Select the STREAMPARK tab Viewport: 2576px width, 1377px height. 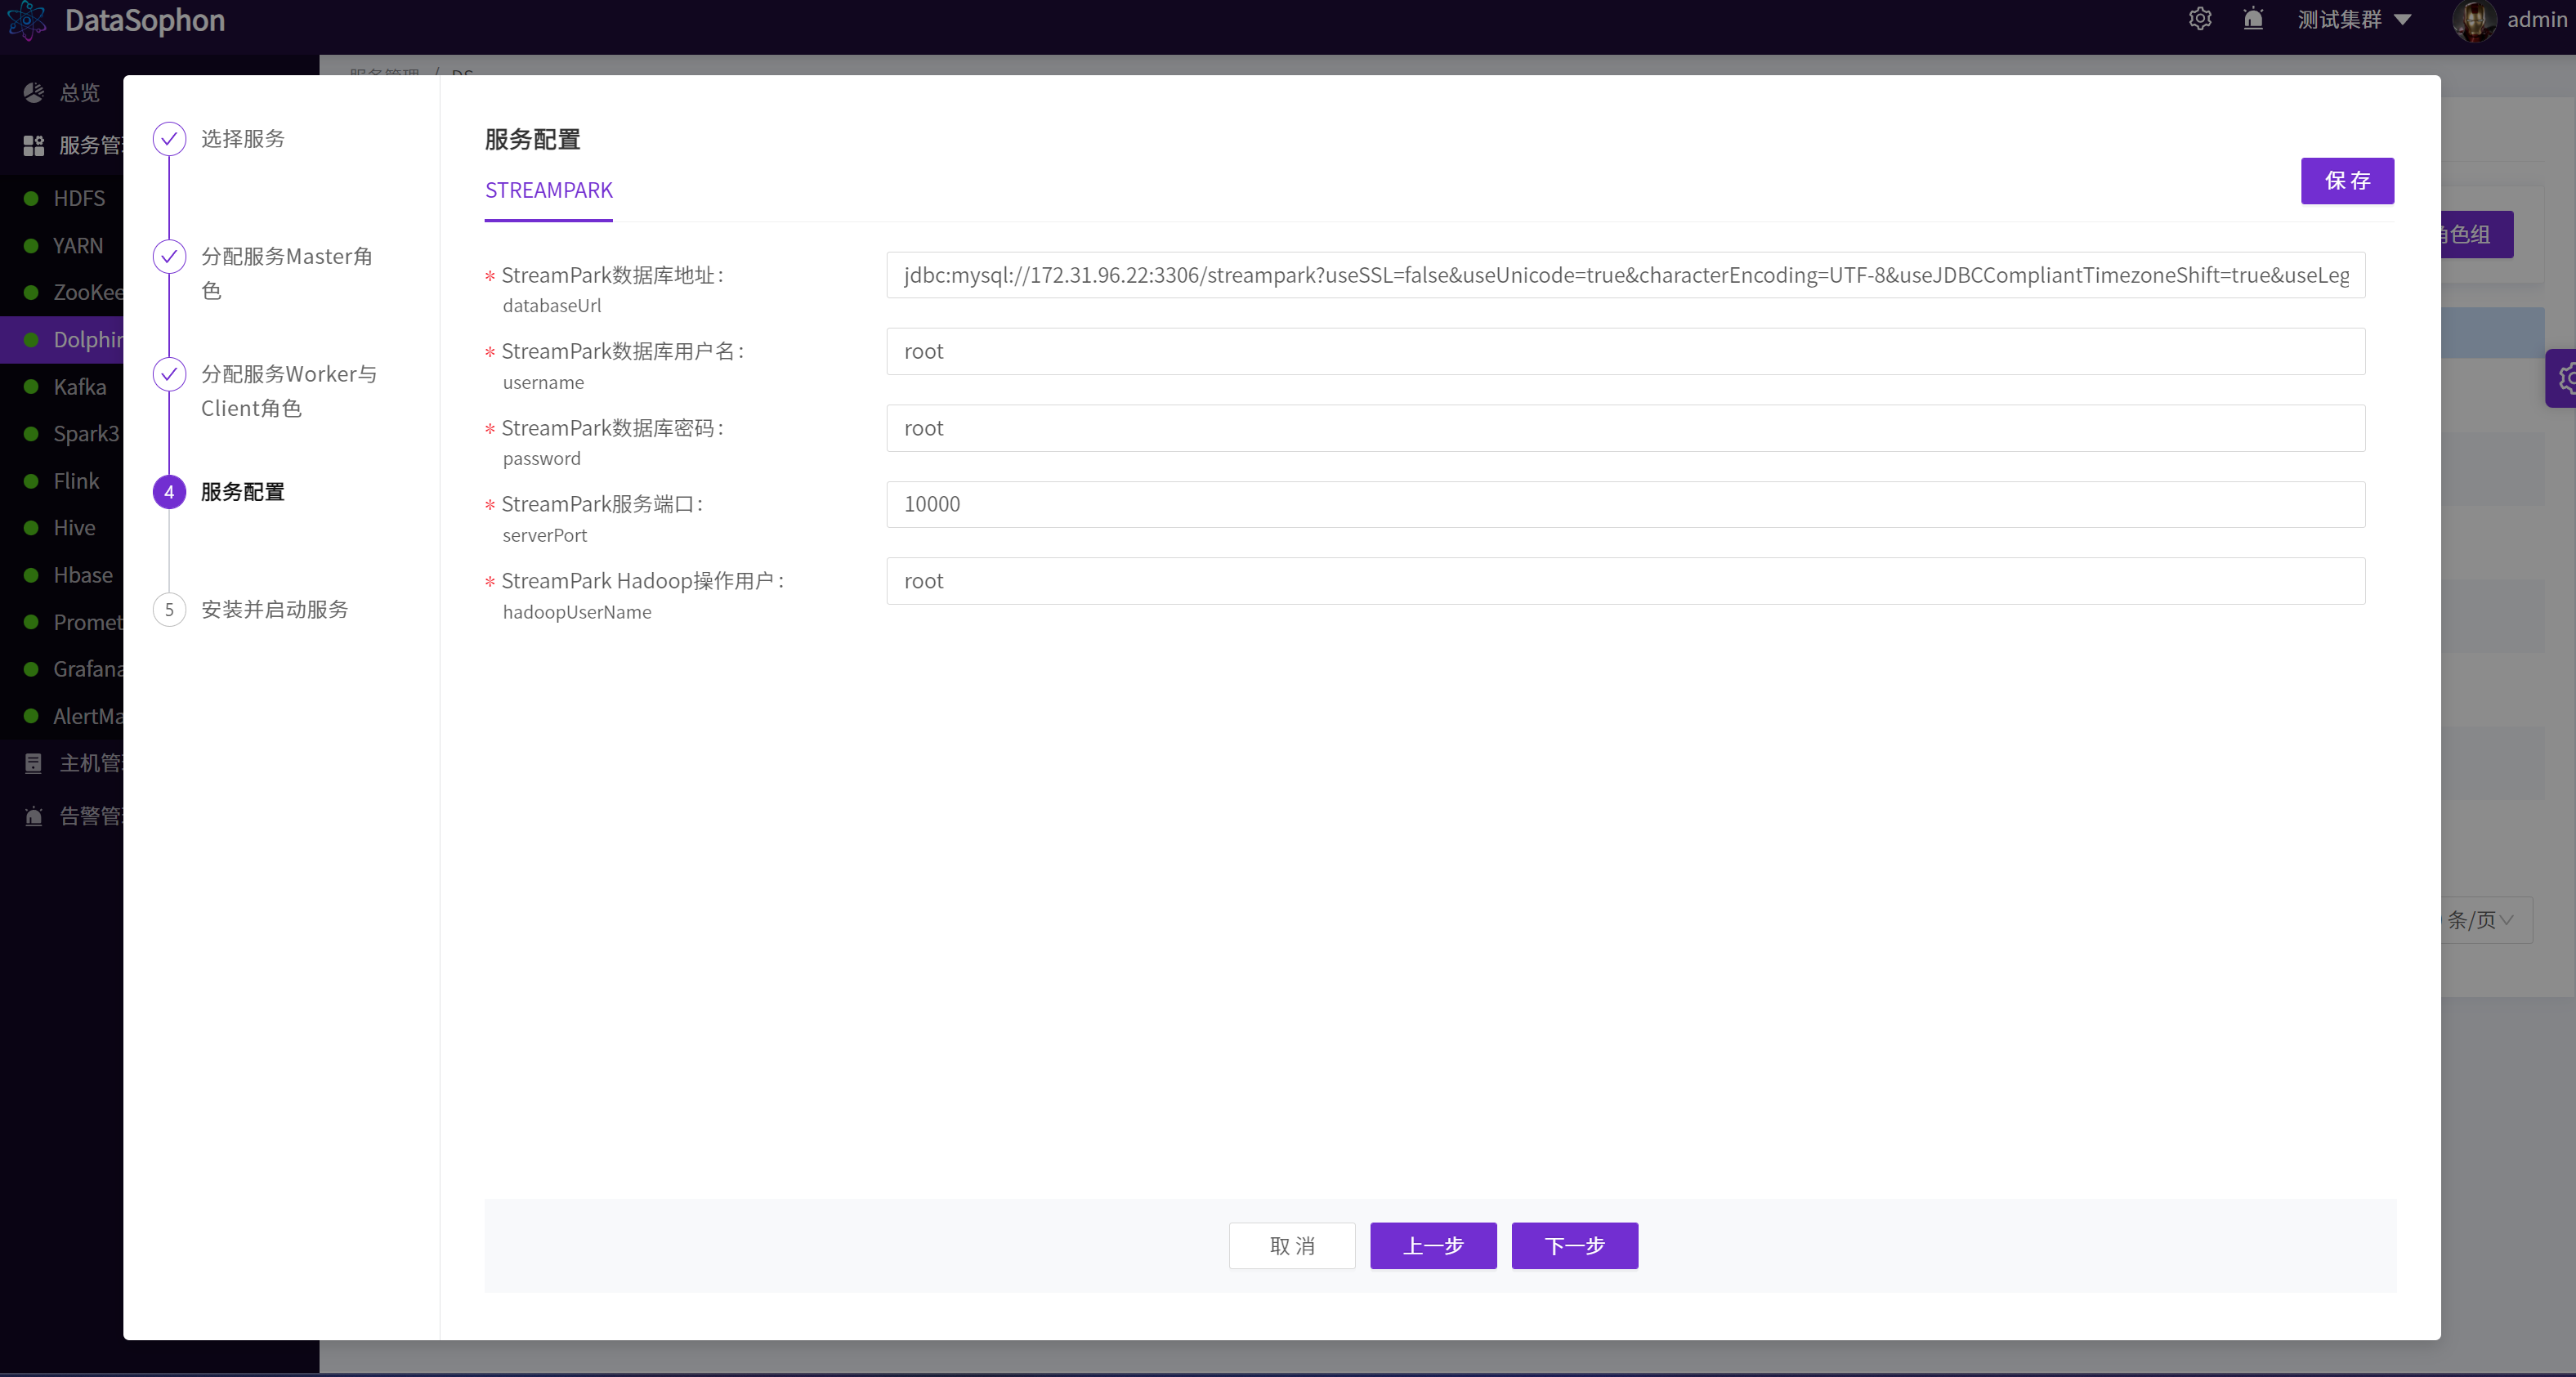click(x=548, y=190)
